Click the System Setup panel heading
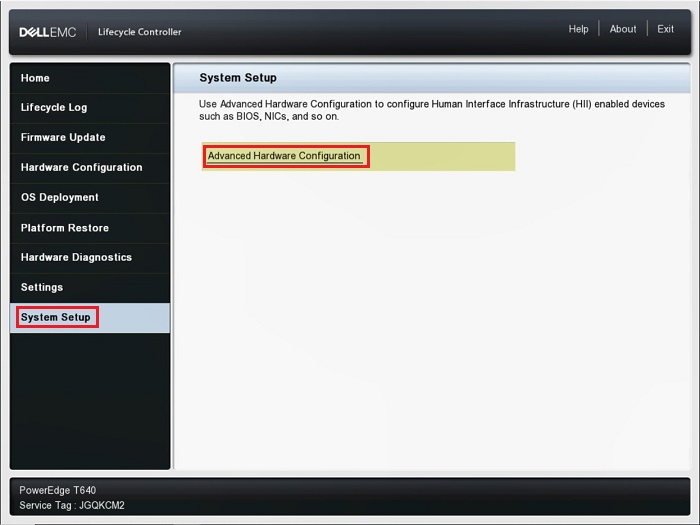The width and height of the screenshot is (700, 525). [x=238, y=78]
